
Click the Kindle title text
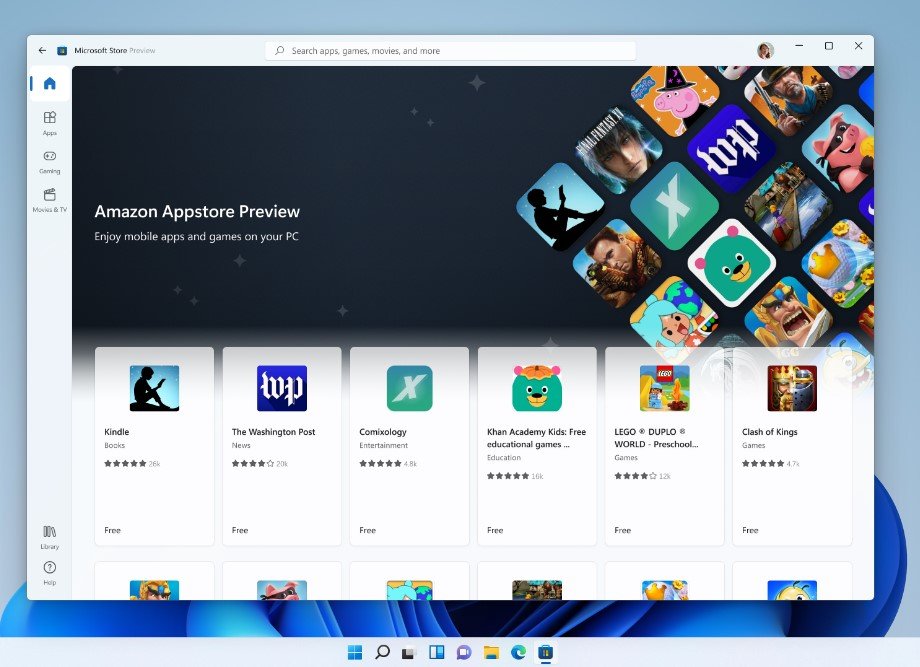(x=117, y=432)
